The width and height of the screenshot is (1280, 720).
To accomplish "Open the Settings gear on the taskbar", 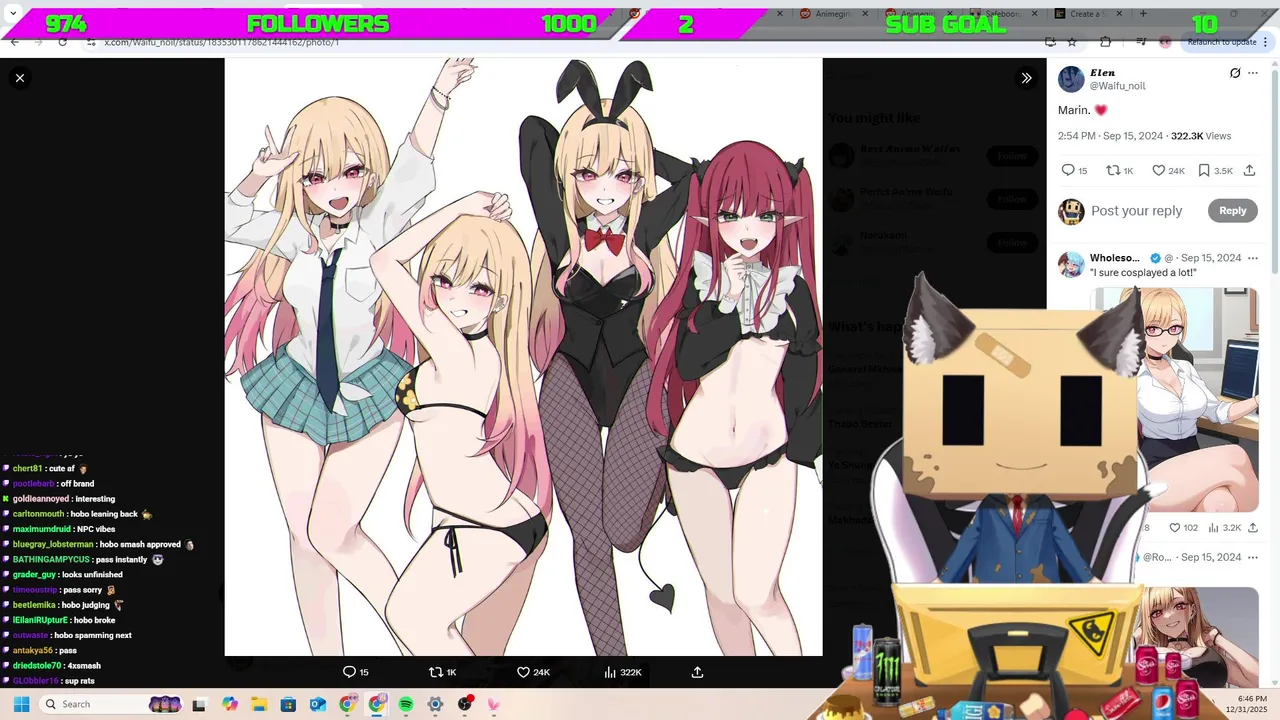I will [x=435, y=704].
